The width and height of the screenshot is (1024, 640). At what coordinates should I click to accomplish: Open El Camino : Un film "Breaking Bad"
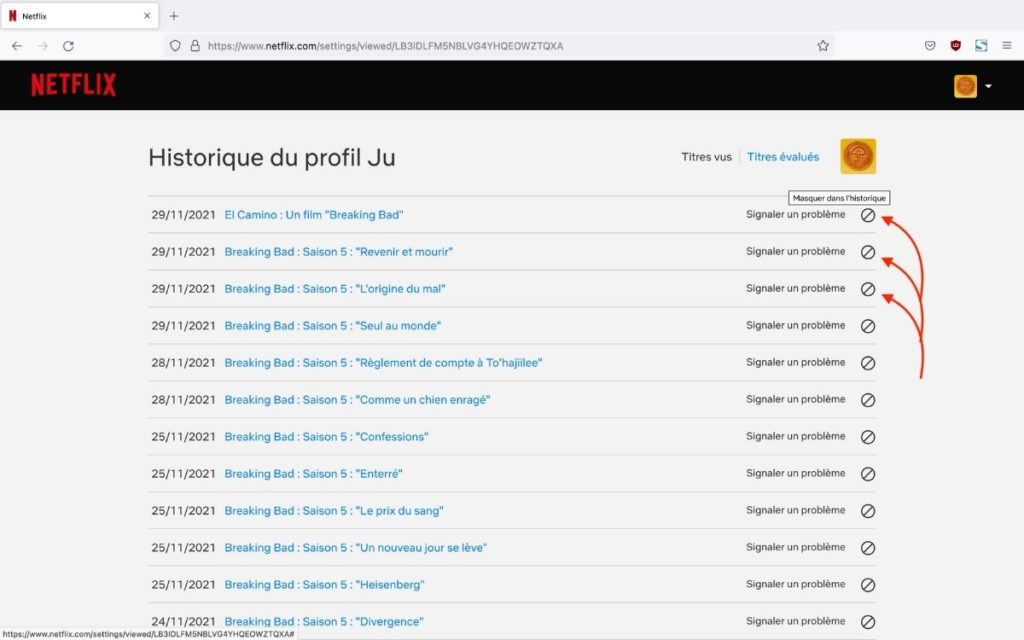pyautogui.click(x=313, y=215)
